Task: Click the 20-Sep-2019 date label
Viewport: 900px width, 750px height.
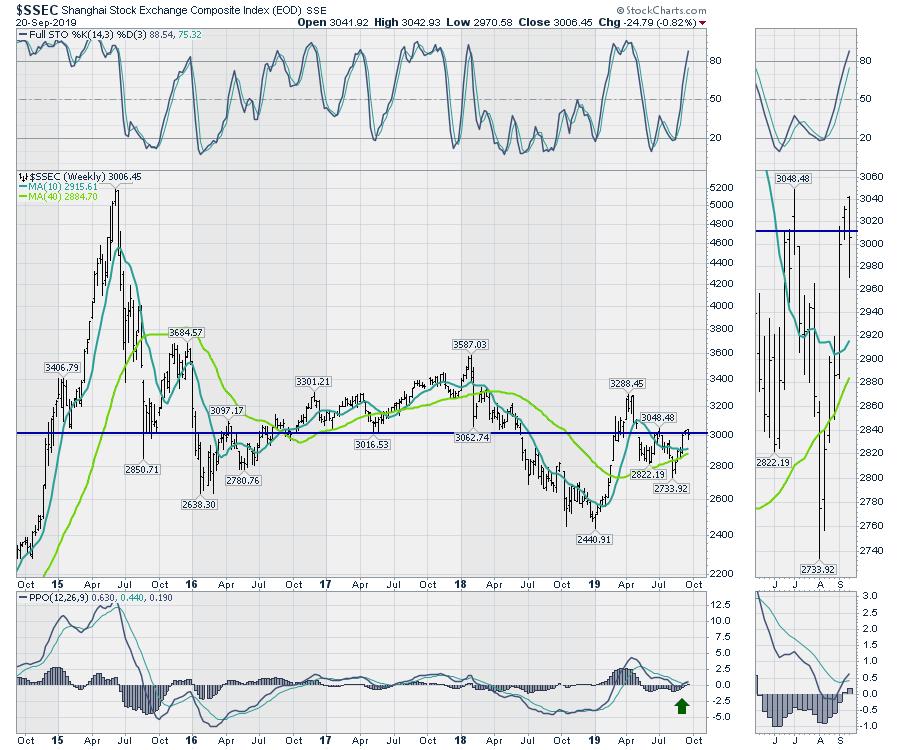Action: tap(46, 23)
